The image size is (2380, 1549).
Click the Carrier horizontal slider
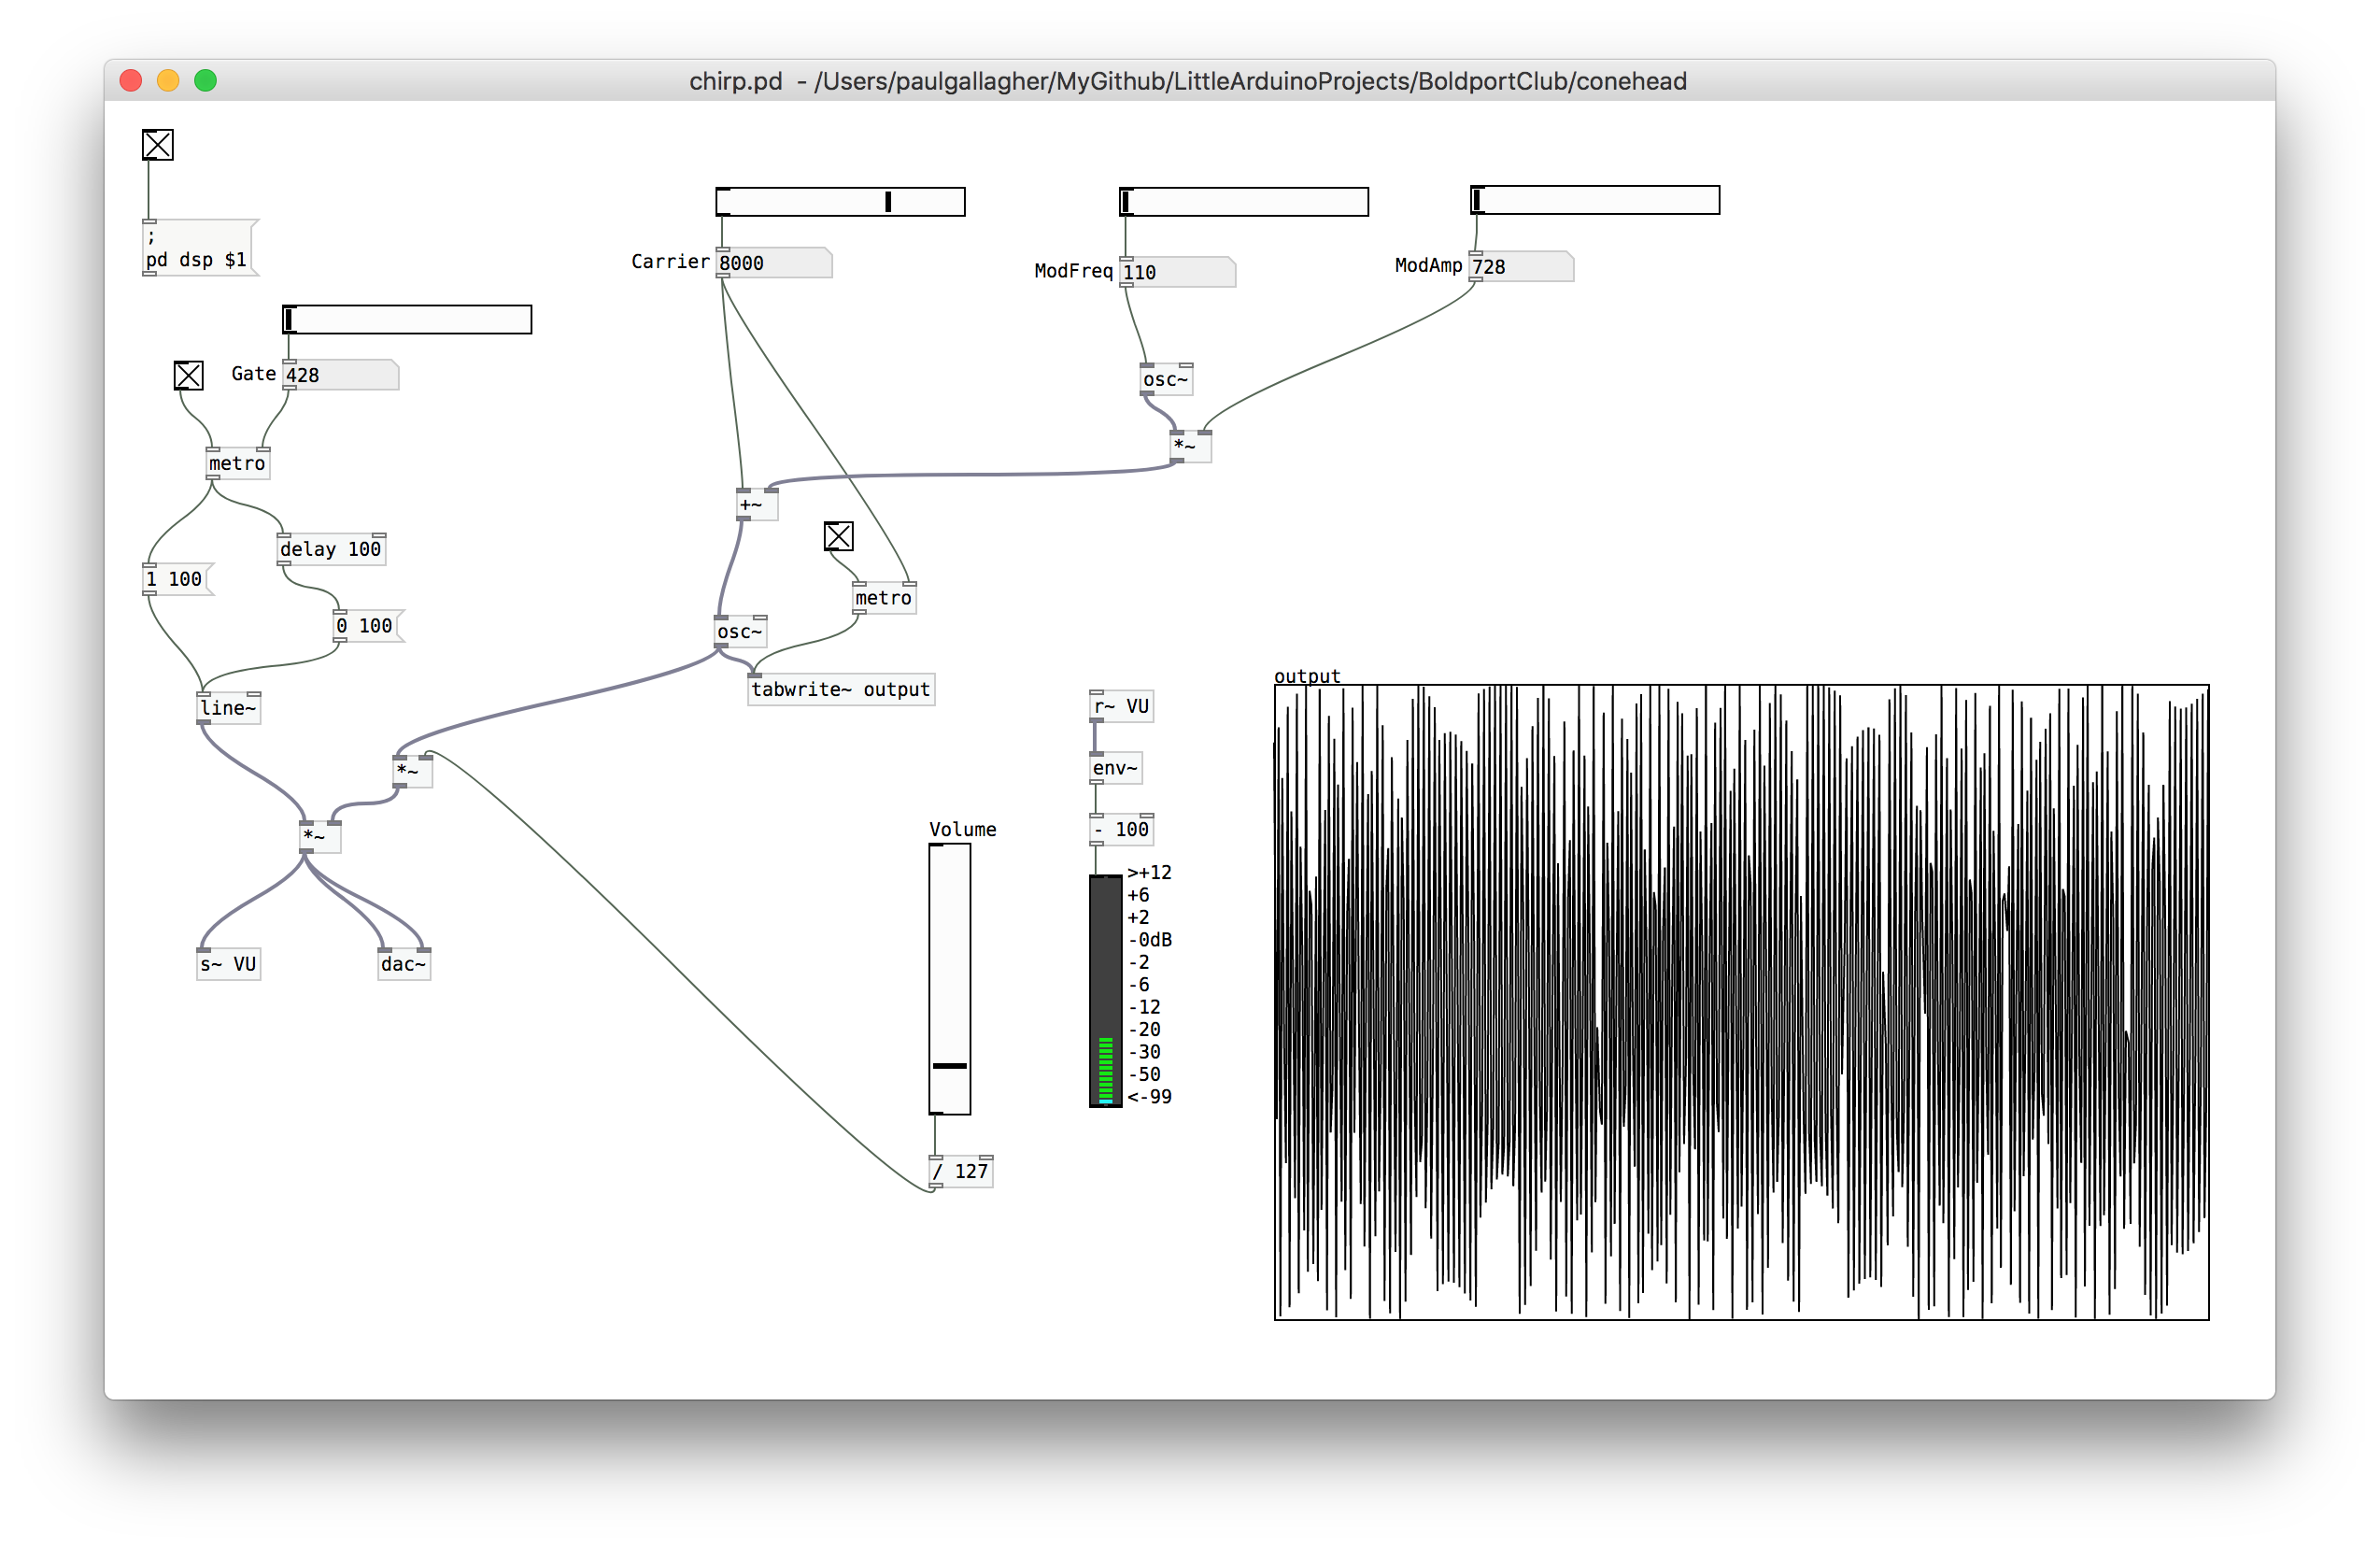(x=840, y=202)
